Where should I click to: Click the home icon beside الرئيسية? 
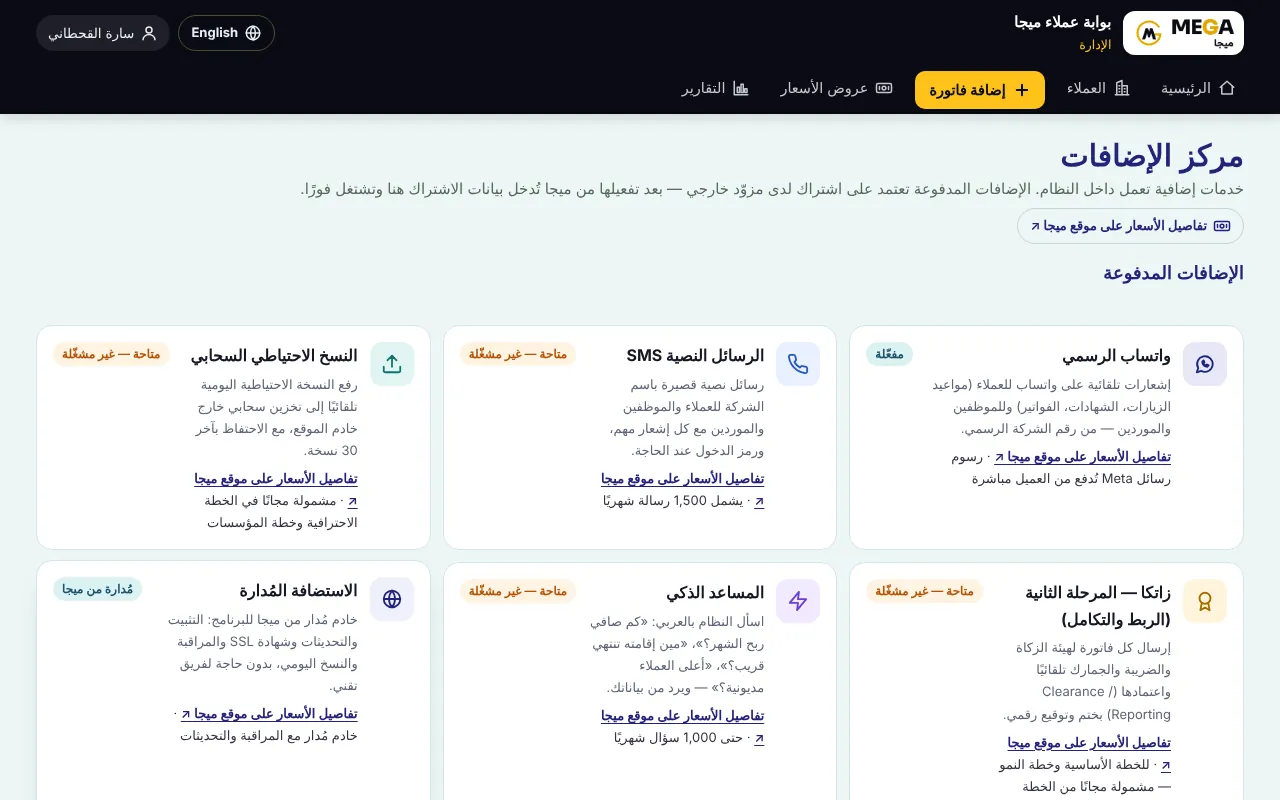point(1227,88)
